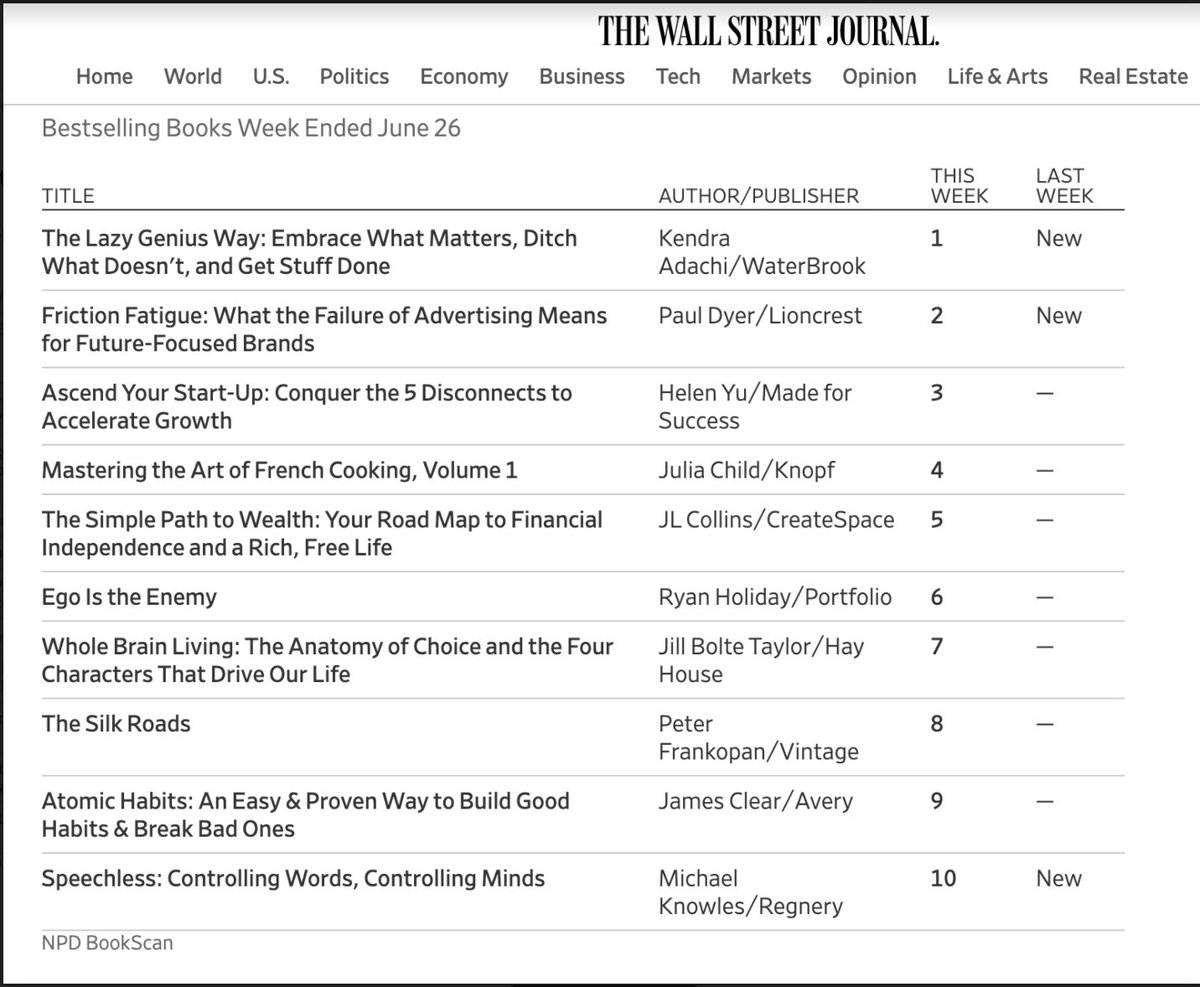
Task: Open the Life & Arts section
Action: coord(997,77)
